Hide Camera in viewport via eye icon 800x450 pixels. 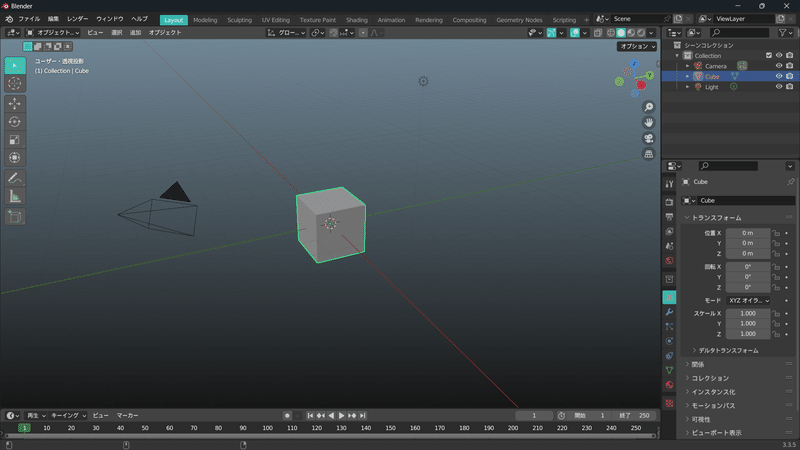tap(779, 66)
